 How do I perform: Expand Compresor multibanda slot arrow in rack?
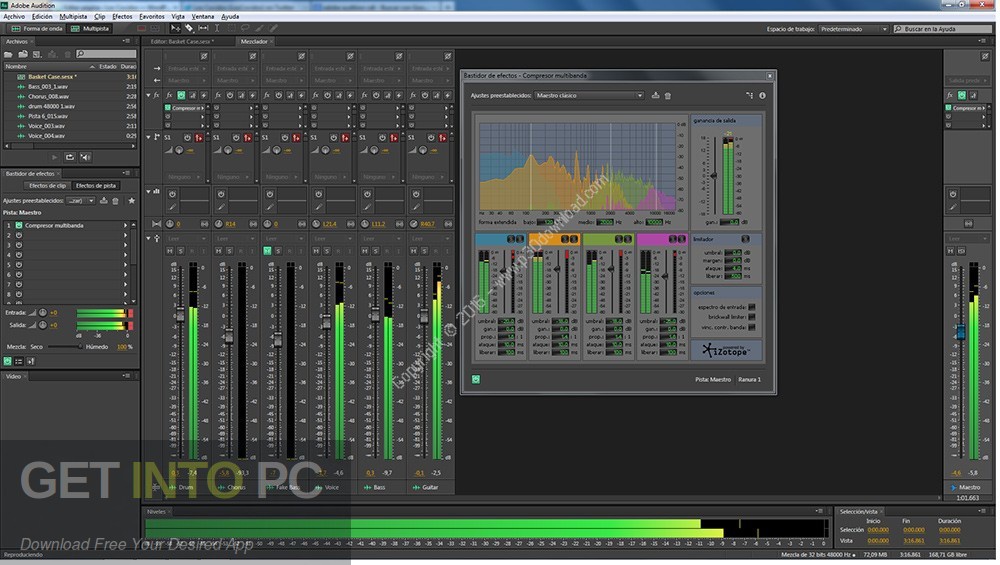point(125,225)
